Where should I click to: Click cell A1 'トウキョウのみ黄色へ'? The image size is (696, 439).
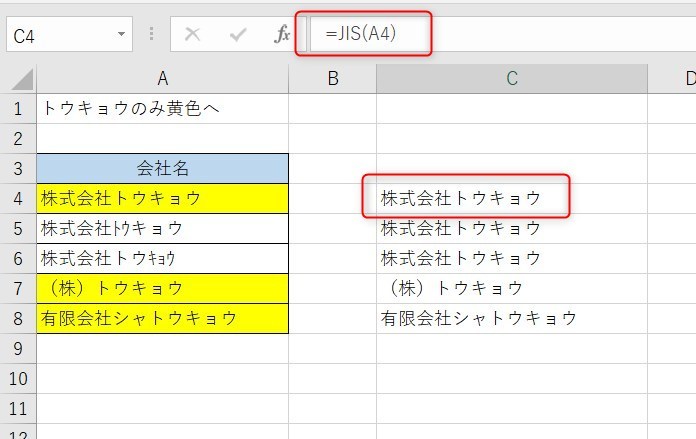pos(162,109)
